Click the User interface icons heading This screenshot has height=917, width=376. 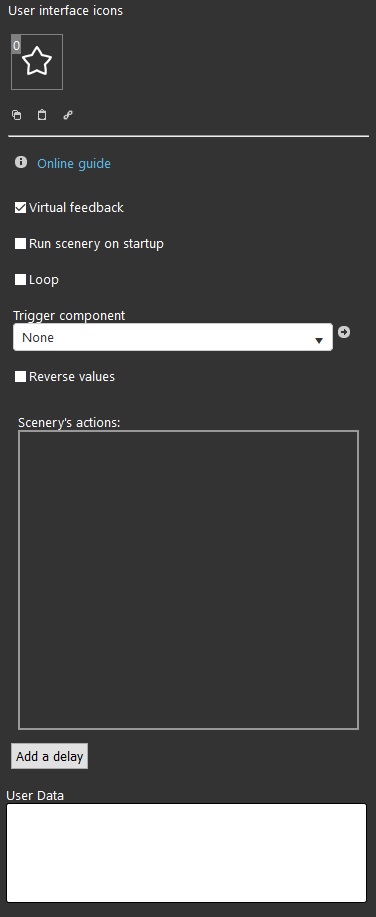[x=65, y=11]
